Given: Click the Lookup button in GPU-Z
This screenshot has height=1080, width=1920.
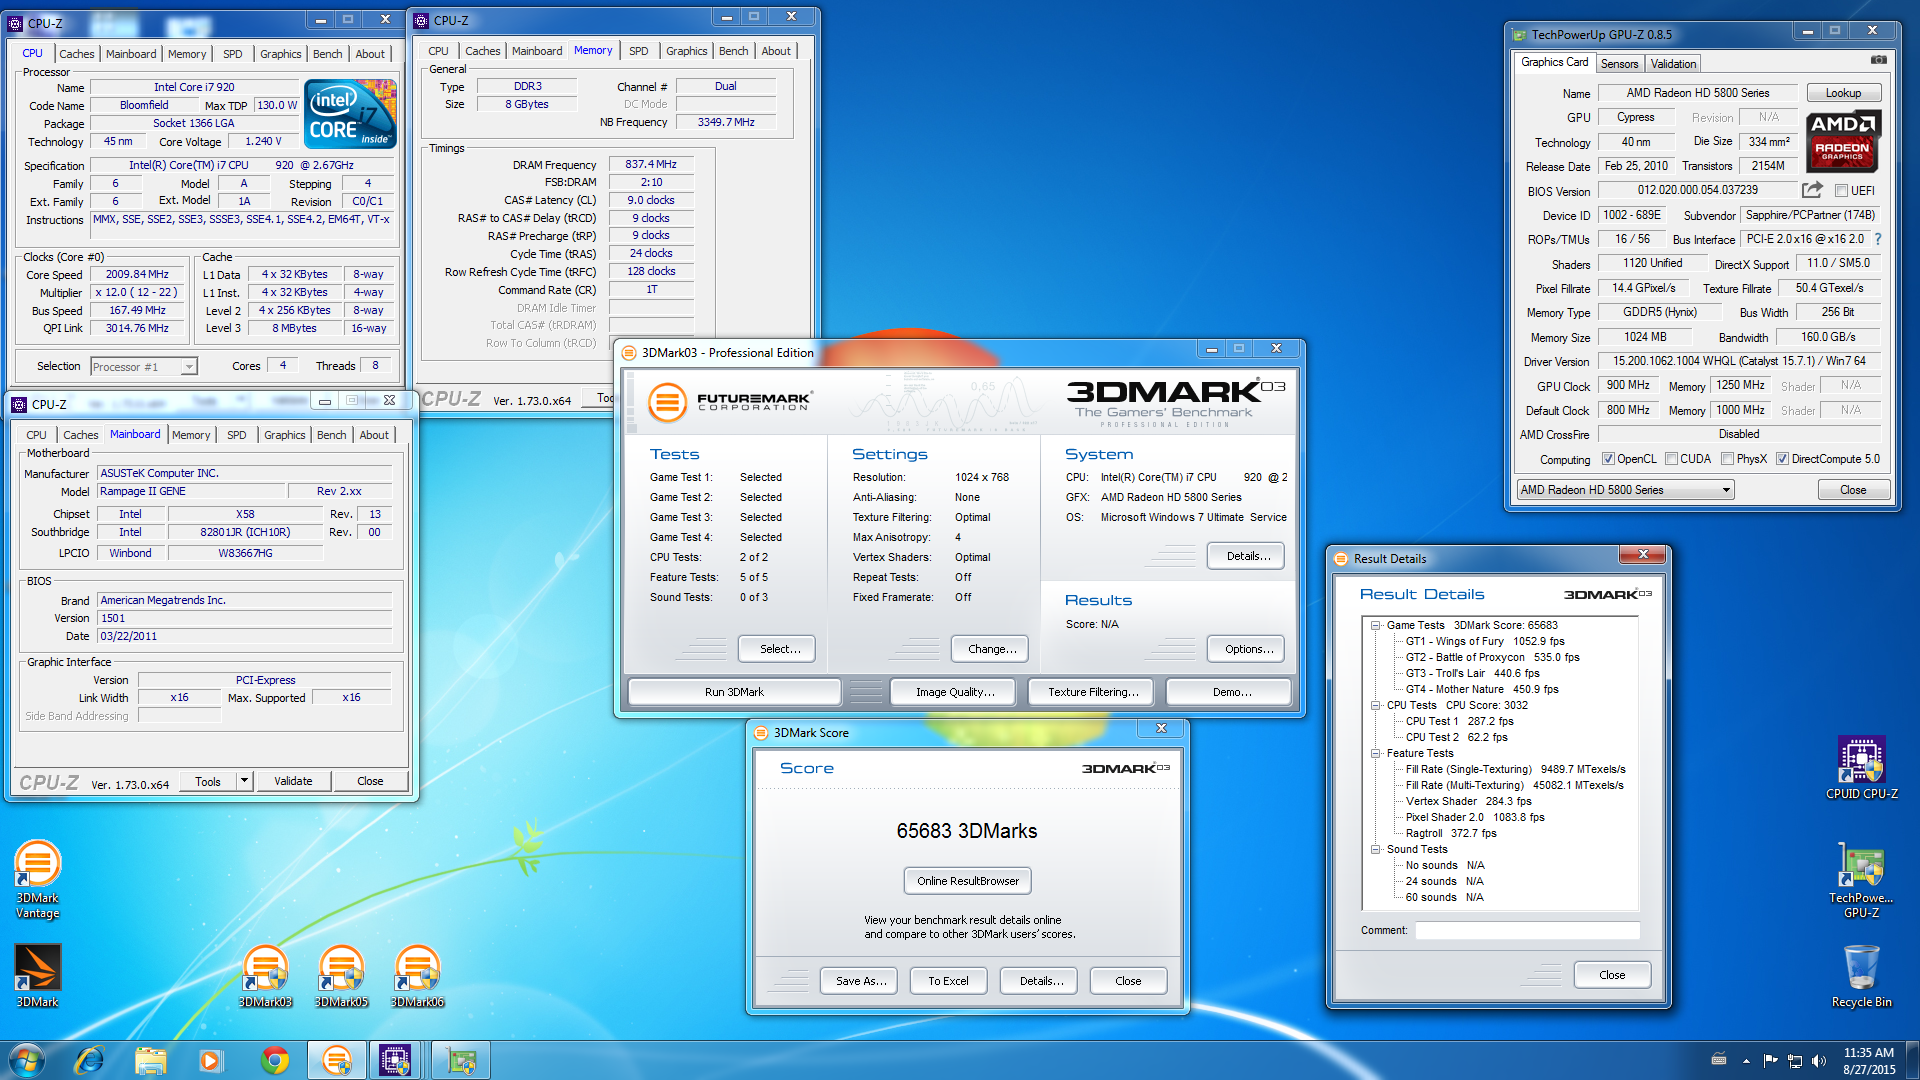Looking at the screenshot, I should pos(1843,93).
